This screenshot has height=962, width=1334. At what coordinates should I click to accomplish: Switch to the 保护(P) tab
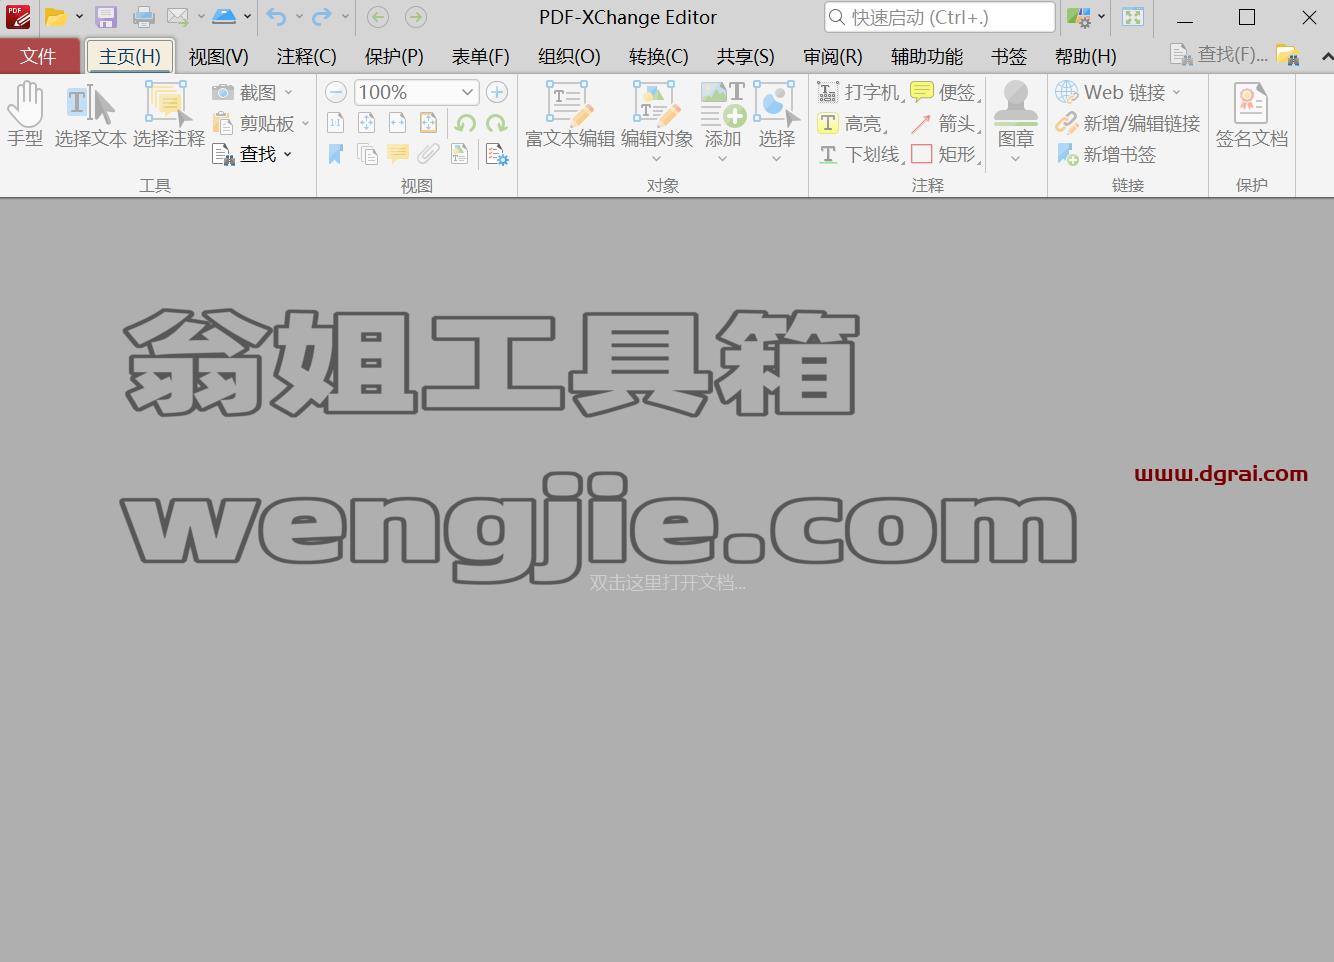coord(394,56)
